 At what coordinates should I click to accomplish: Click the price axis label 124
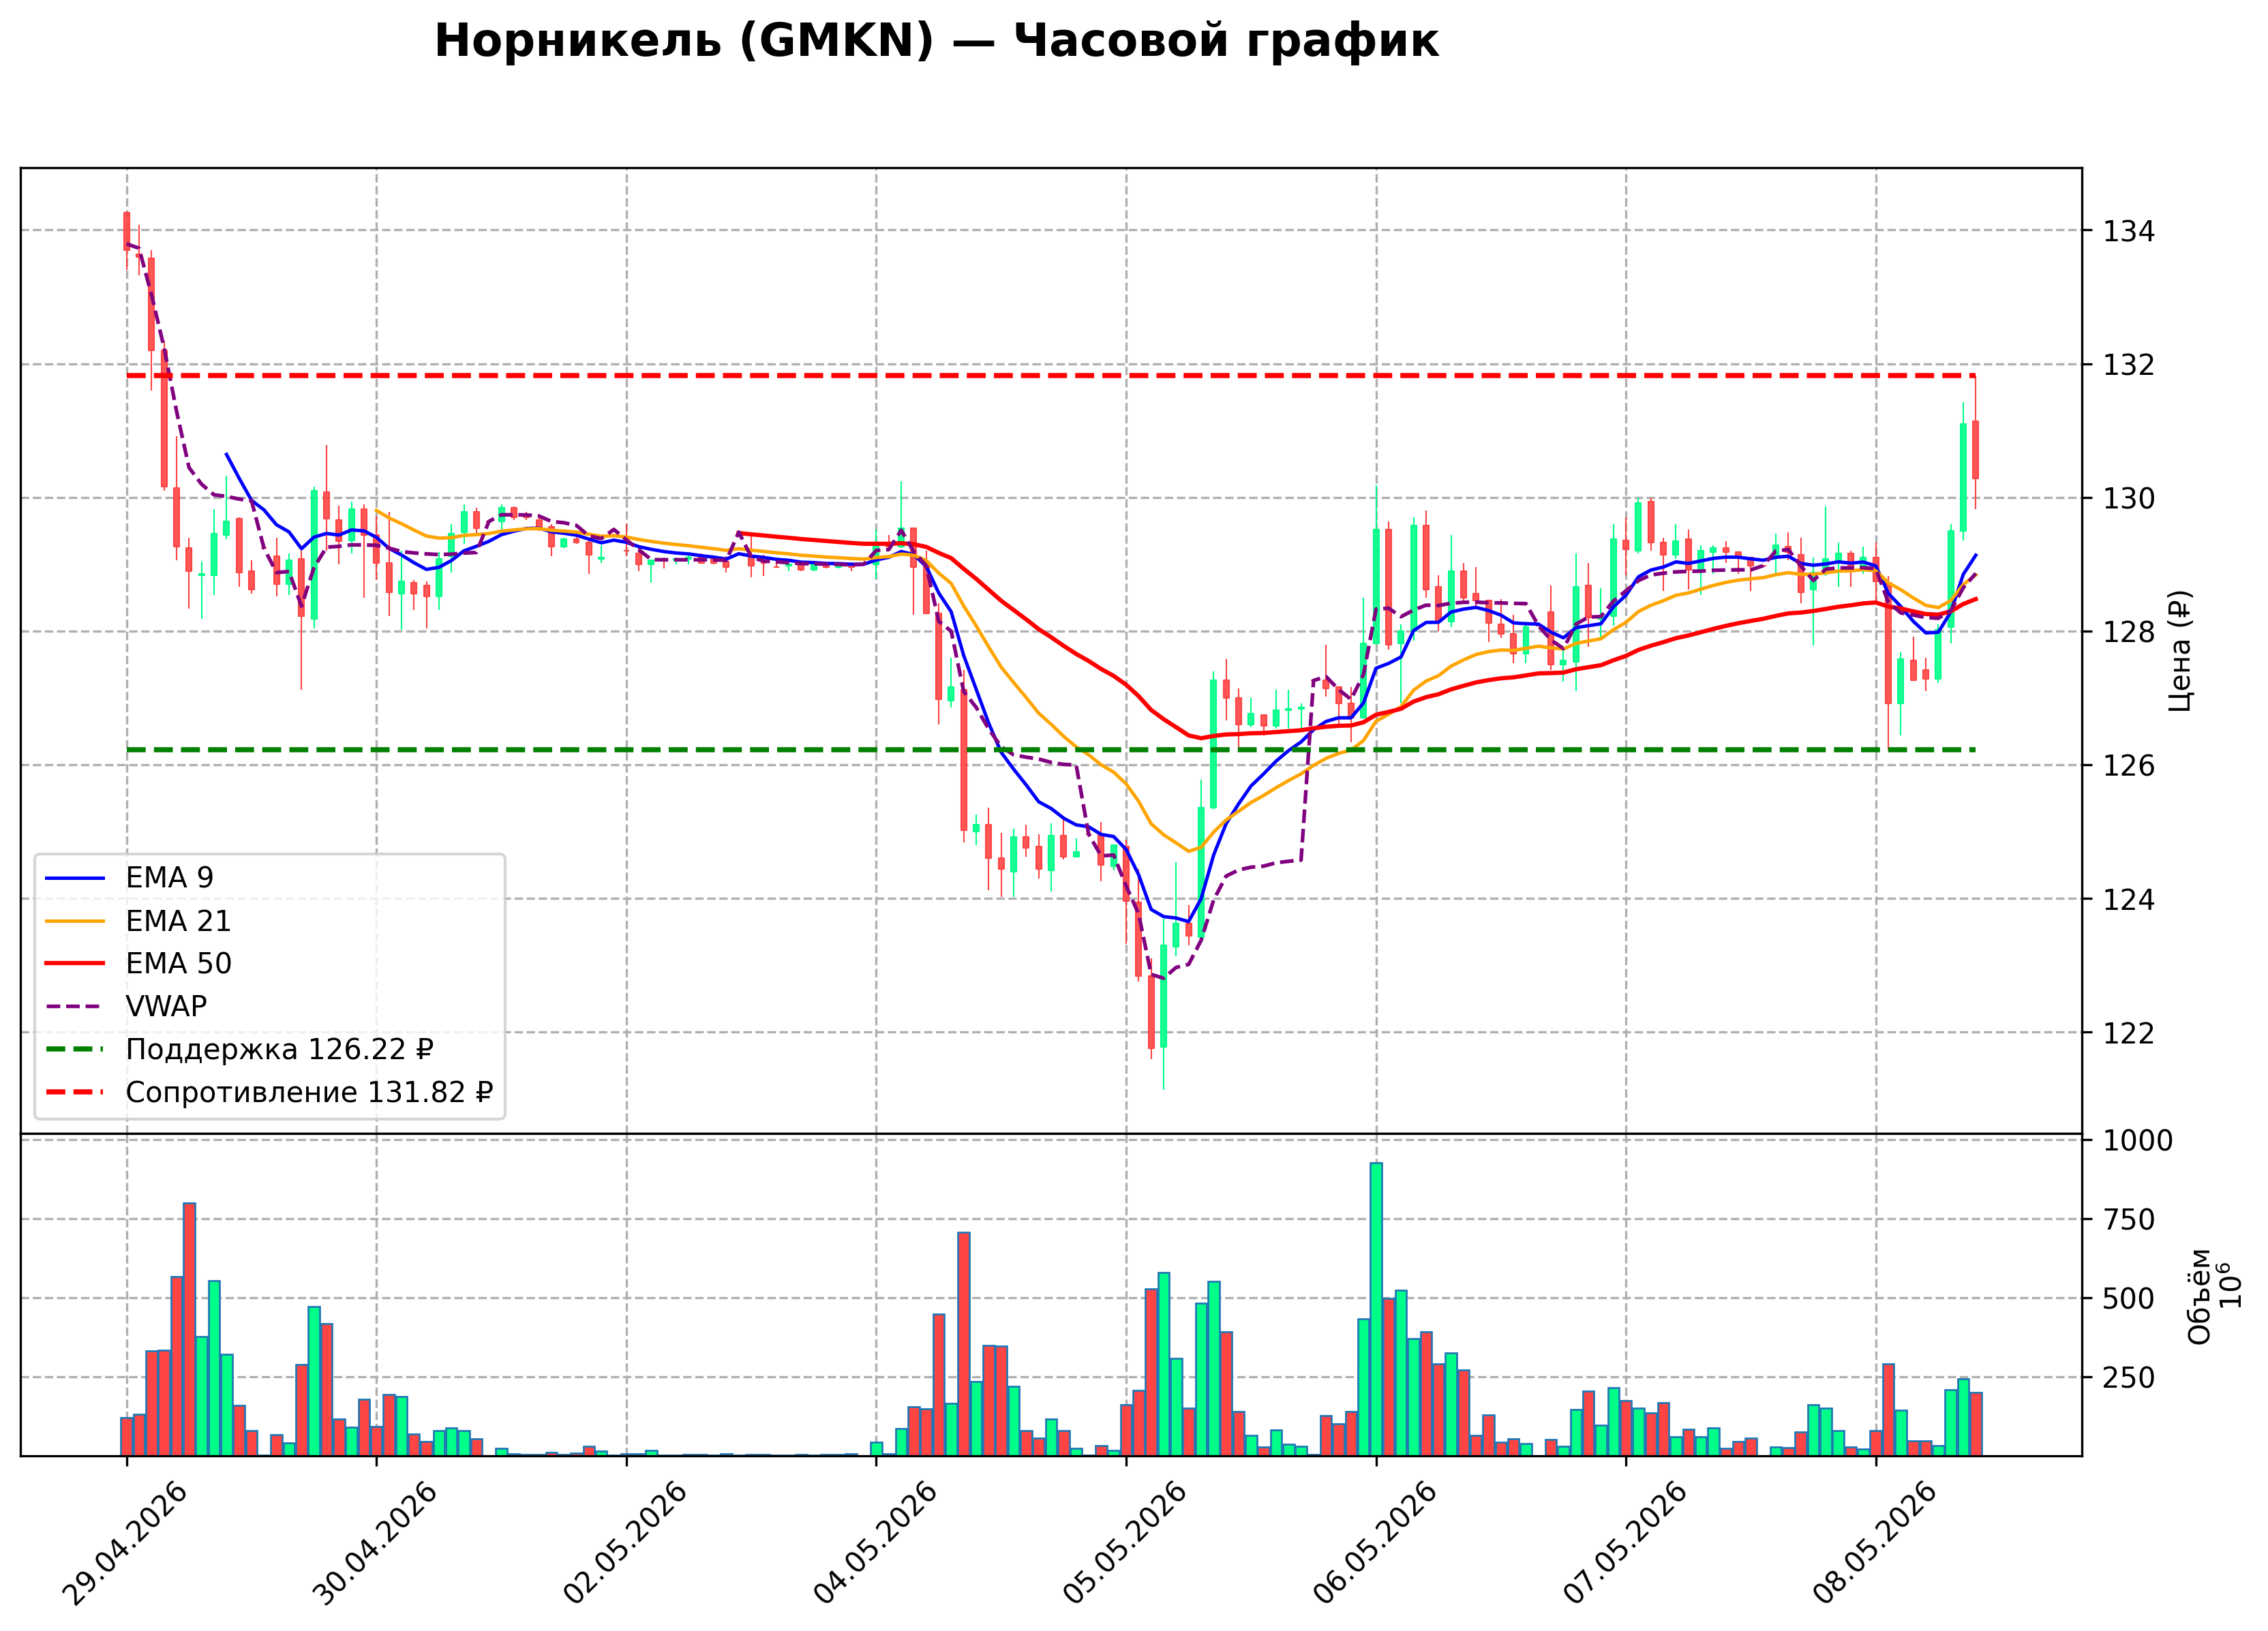tap(2129, 900)
